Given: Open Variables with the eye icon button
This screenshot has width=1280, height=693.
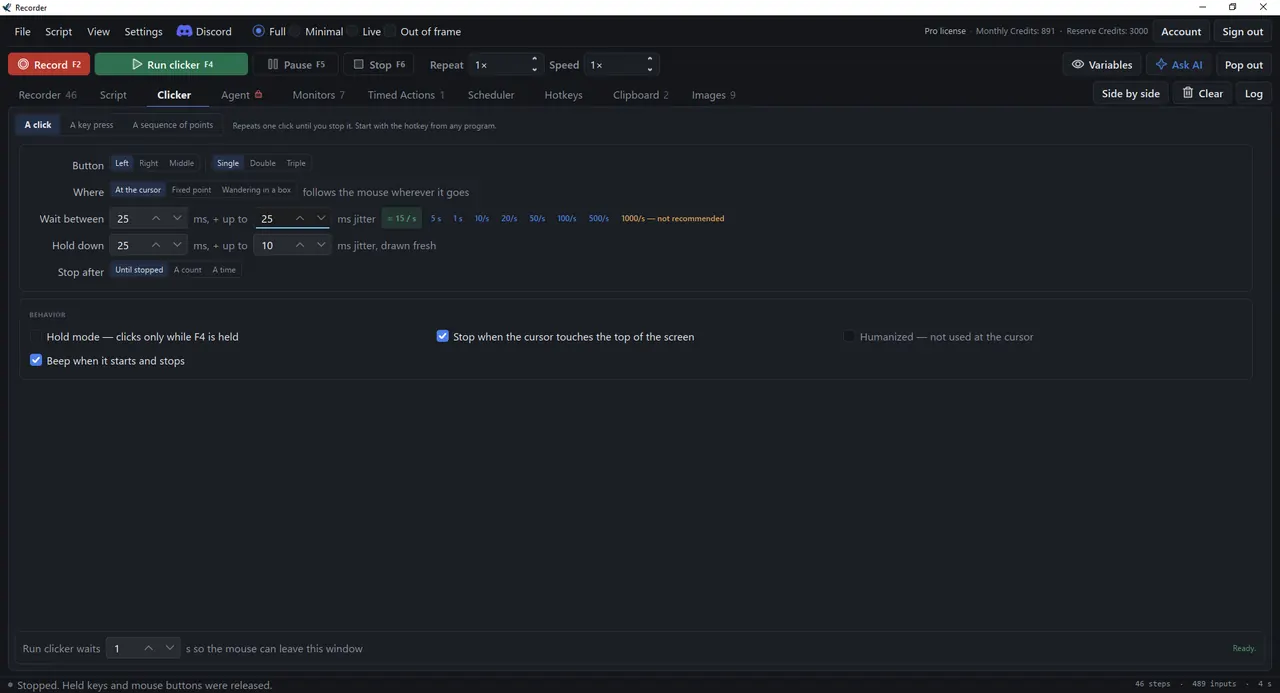Looking at the screenshot, I should [1101, 64].
